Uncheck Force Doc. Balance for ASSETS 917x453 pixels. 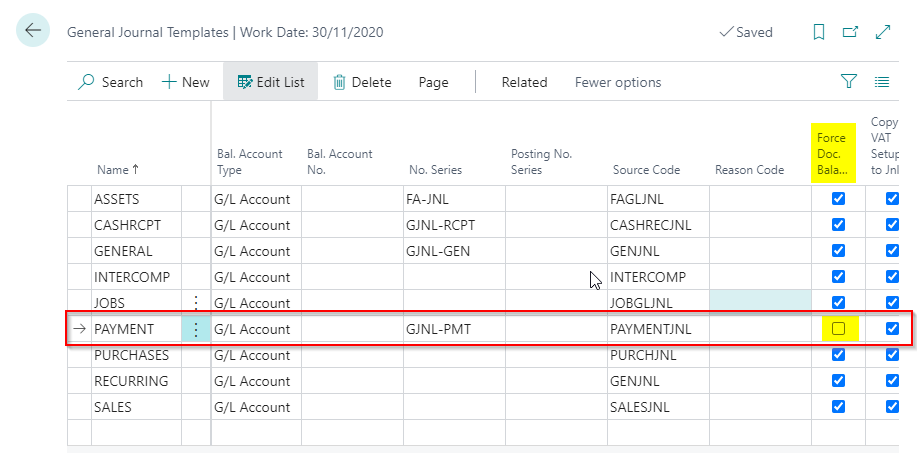click(838, 199)
